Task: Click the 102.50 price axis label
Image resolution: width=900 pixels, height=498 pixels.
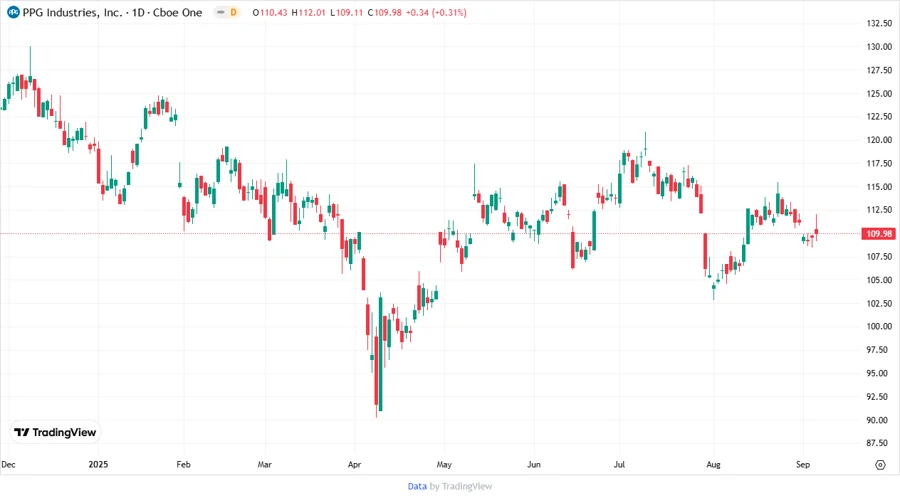Action: coord(879,304)
